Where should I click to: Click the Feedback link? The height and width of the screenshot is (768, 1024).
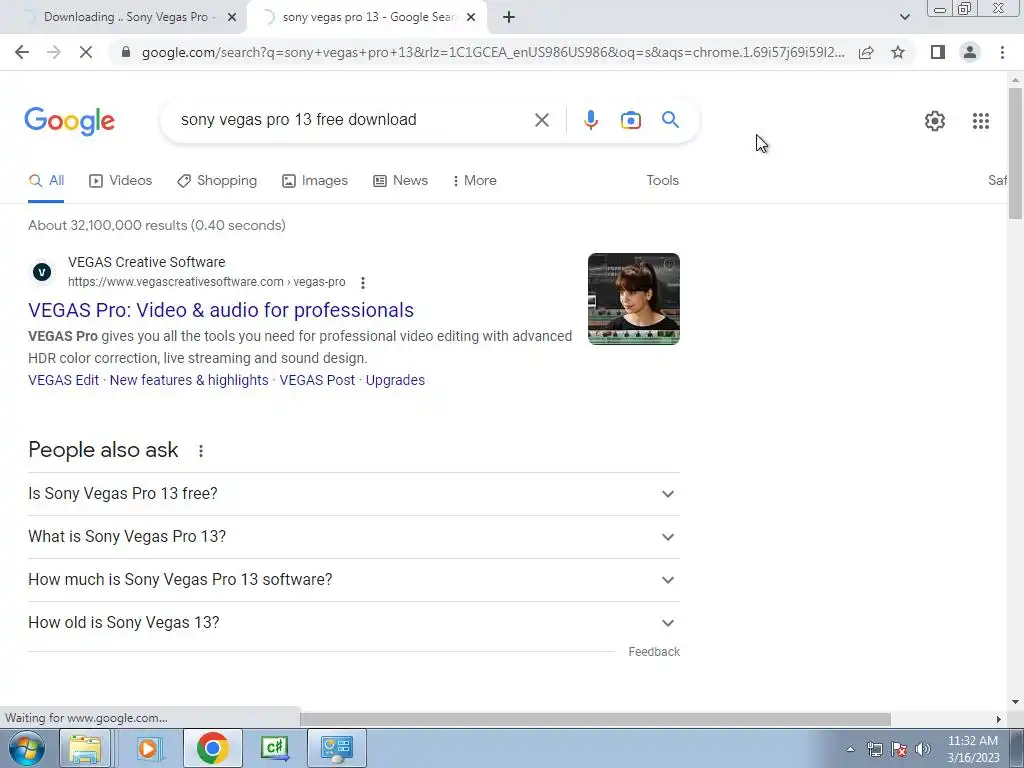coord(654,652)
